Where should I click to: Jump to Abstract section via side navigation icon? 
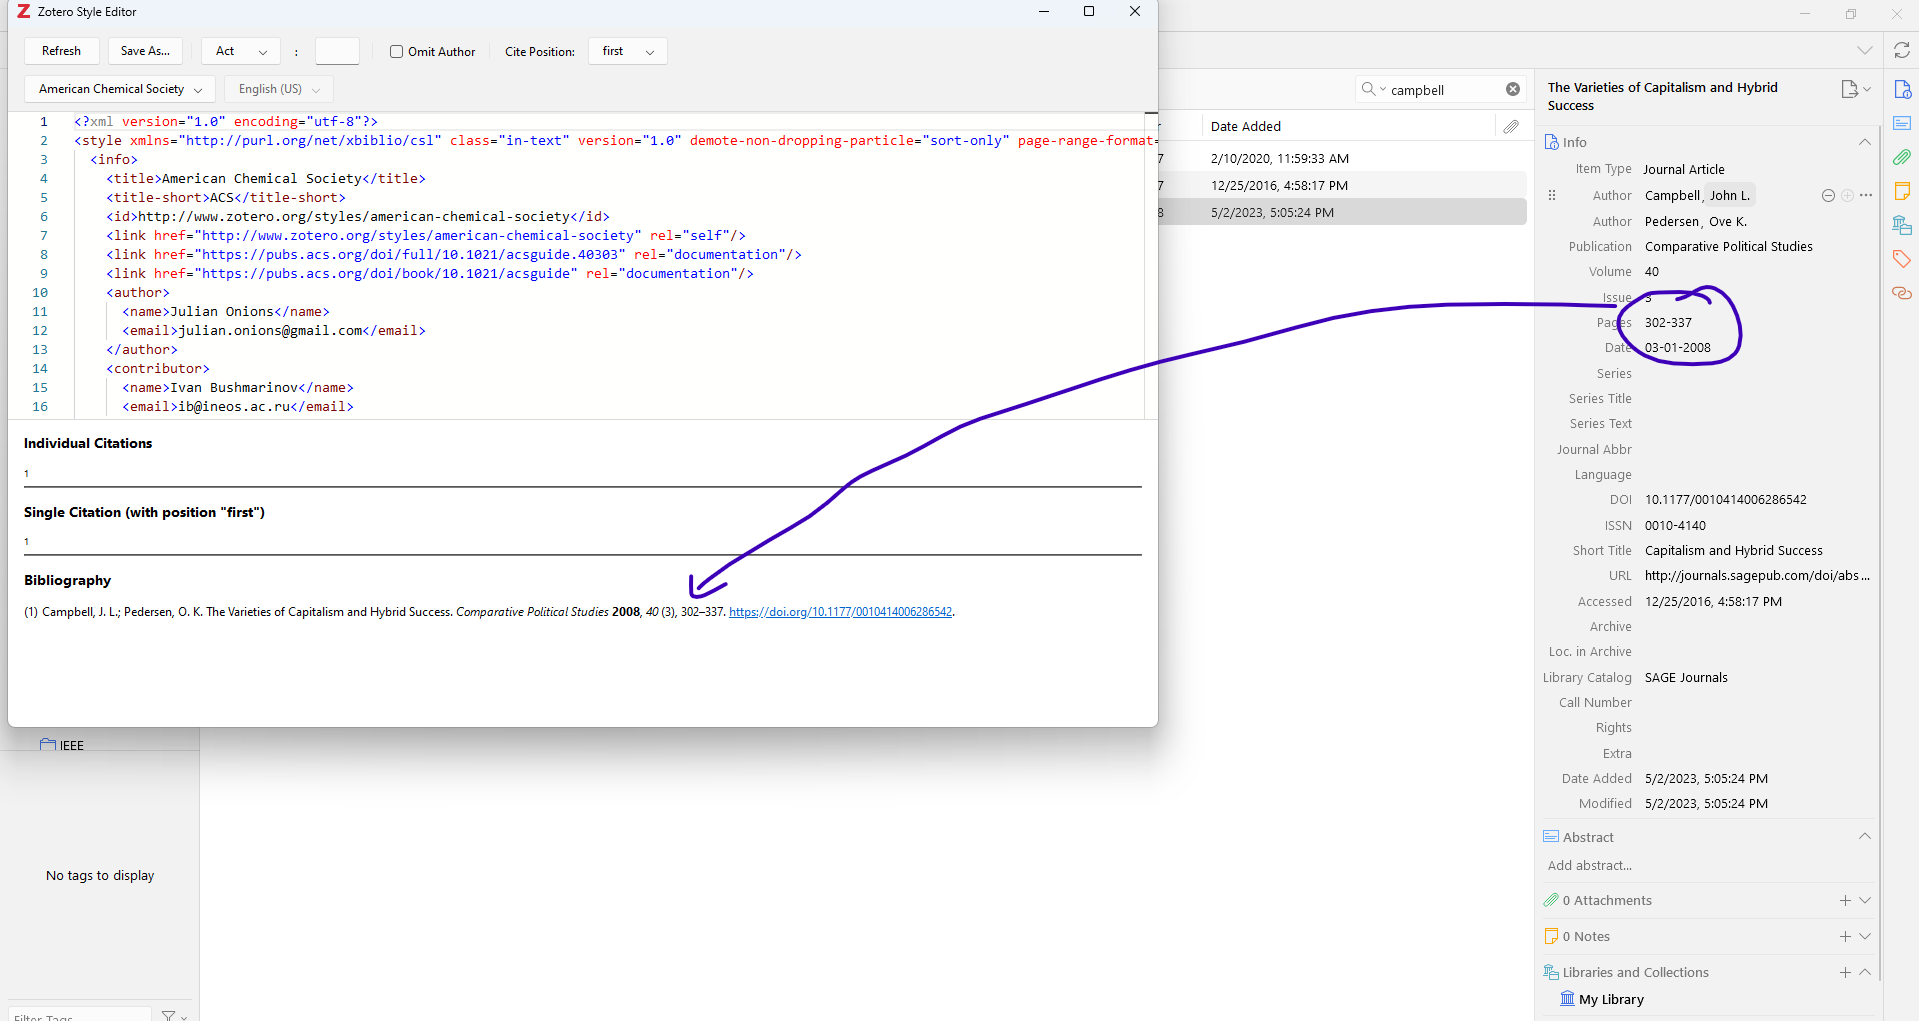pos(1902,123)
